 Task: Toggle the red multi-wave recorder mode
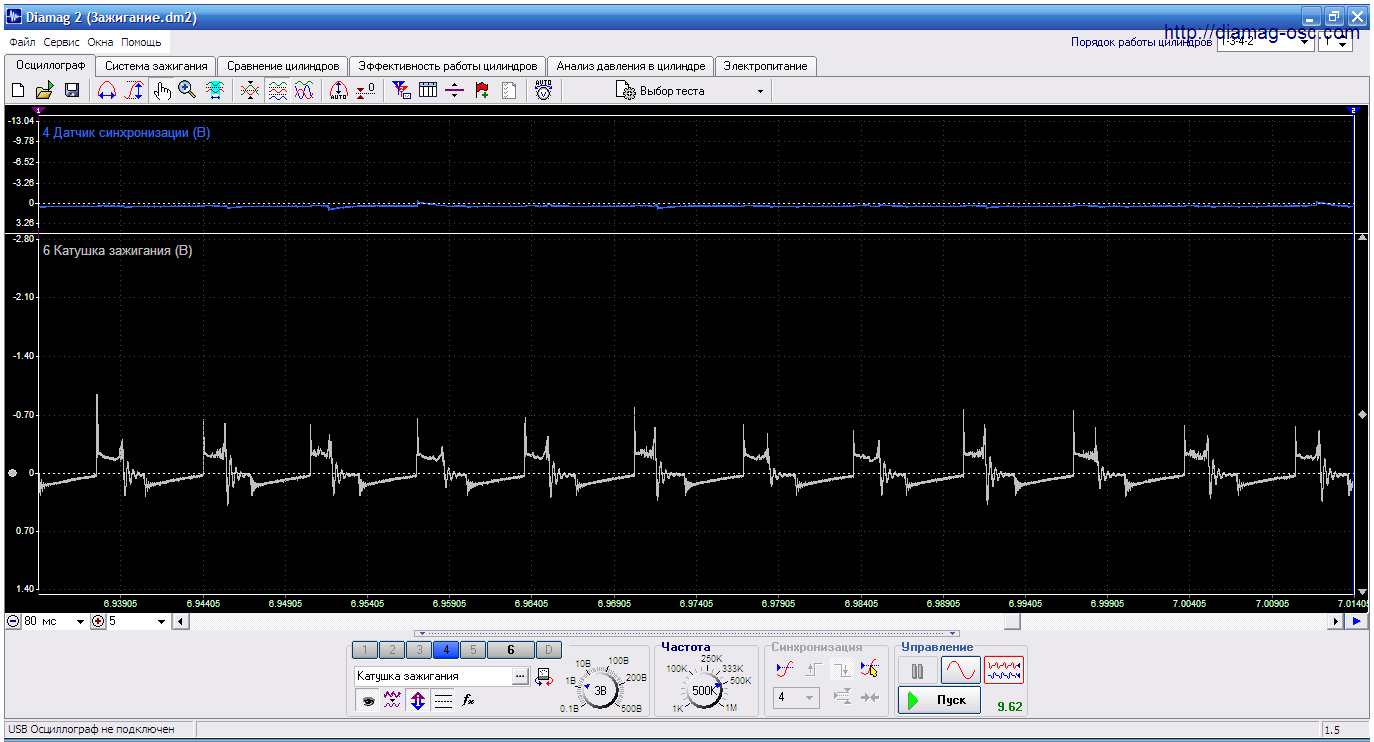[1005, 670]
